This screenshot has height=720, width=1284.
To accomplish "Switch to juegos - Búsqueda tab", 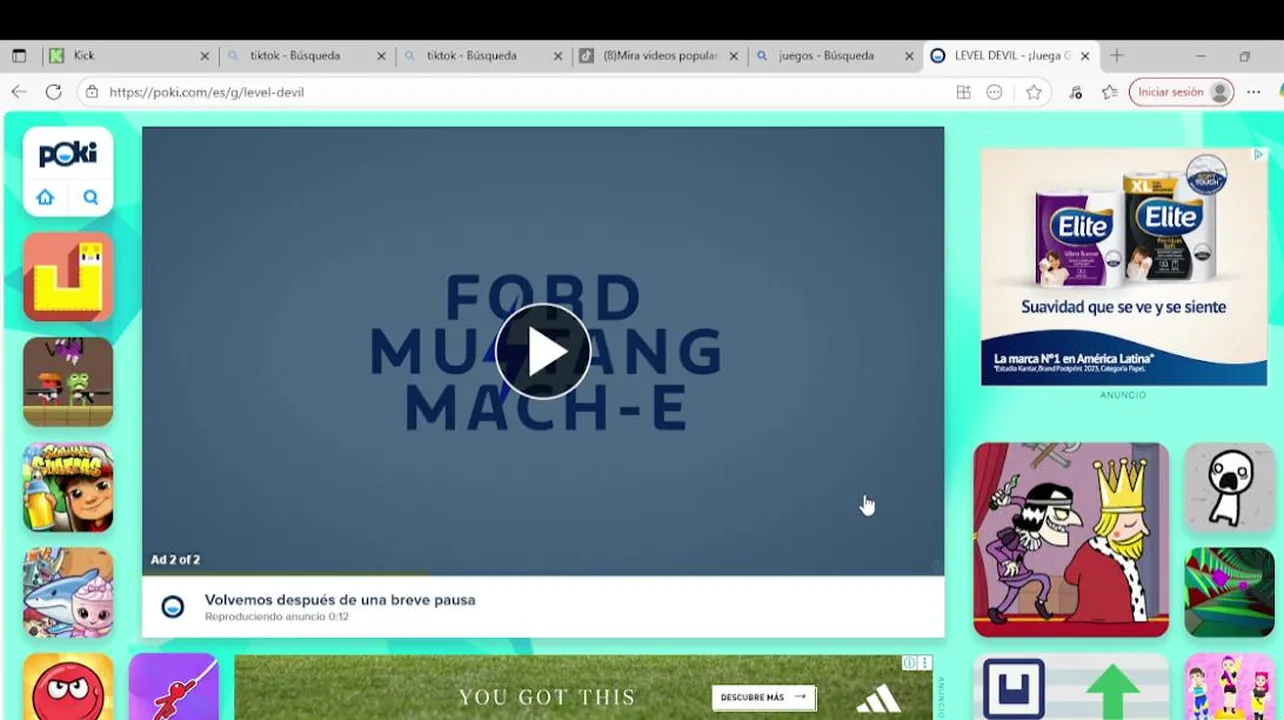I will pos(835,56).
